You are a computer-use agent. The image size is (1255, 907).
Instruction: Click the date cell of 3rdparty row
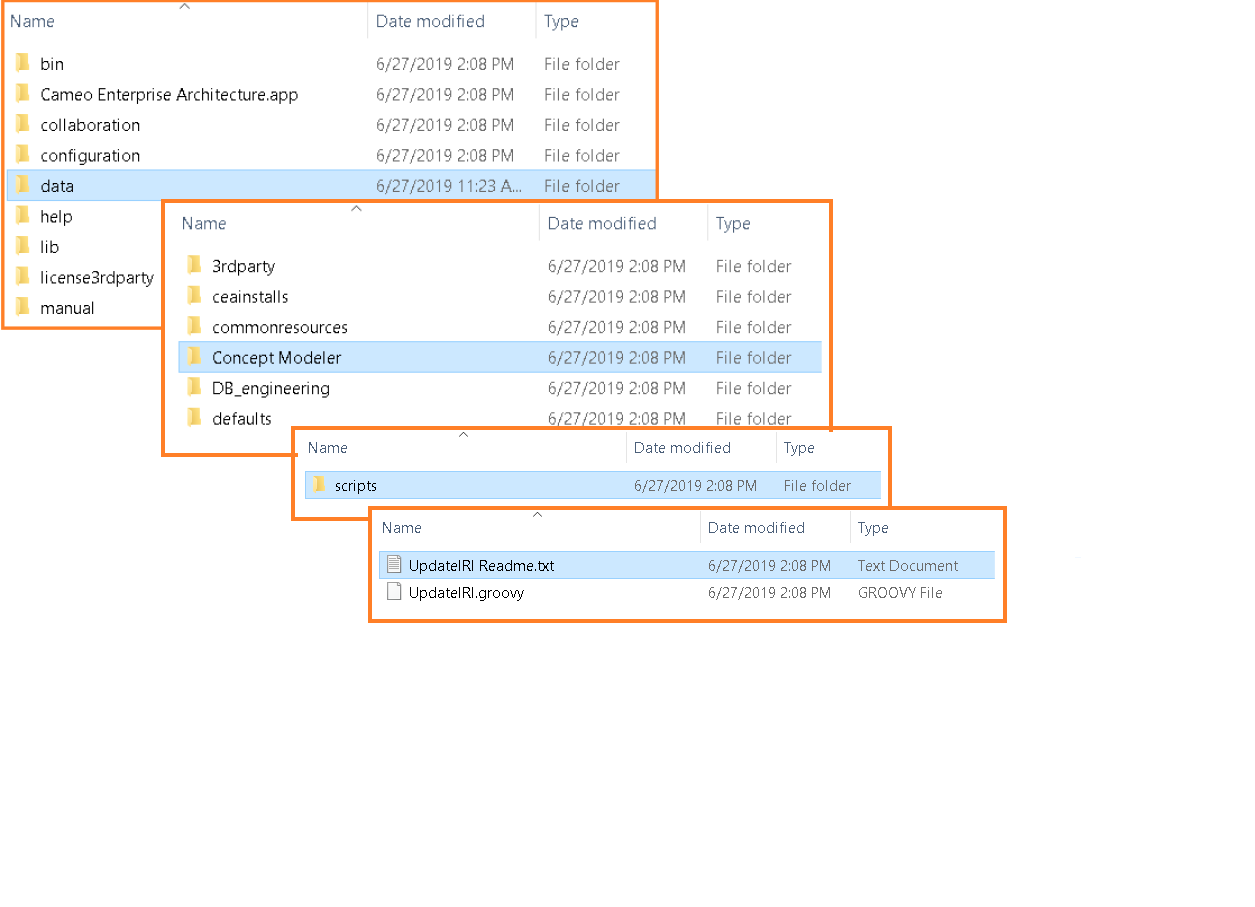617,266
